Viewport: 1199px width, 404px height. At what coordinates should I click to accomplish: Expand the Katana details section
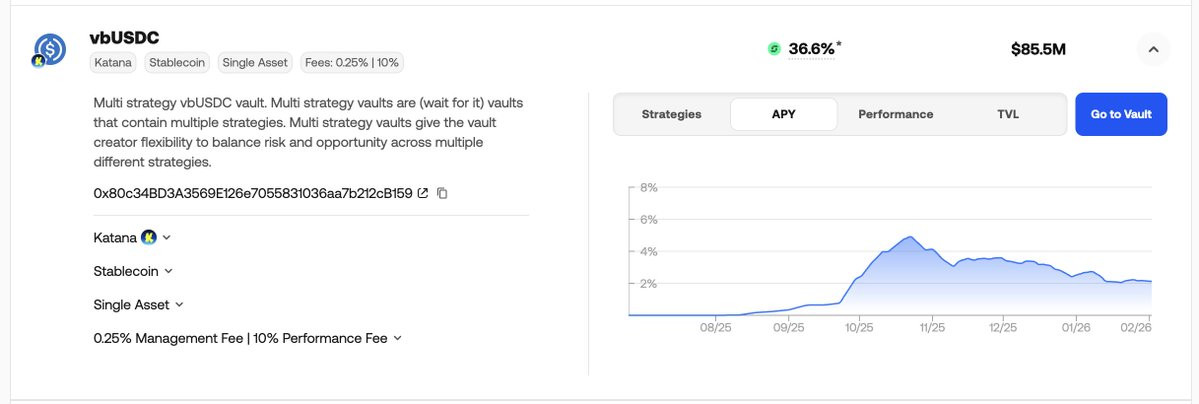click(x=166, y=237)
